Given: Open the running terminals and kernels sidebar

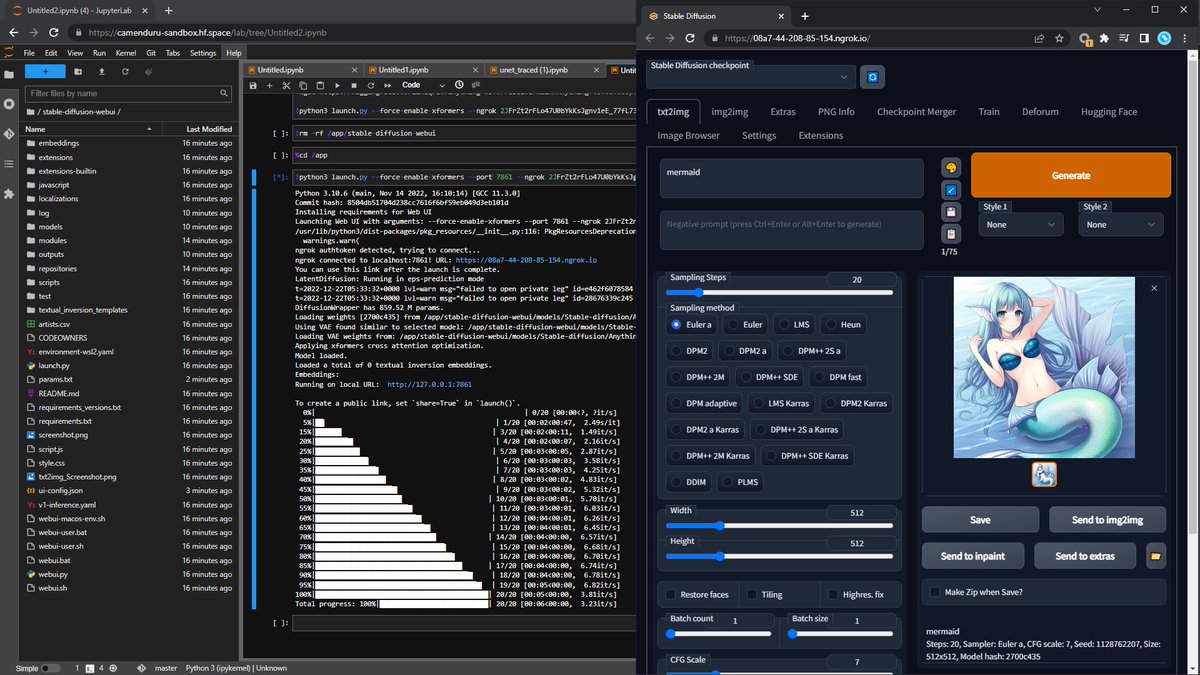Looking at the screenshot, I should click(9, 103).
